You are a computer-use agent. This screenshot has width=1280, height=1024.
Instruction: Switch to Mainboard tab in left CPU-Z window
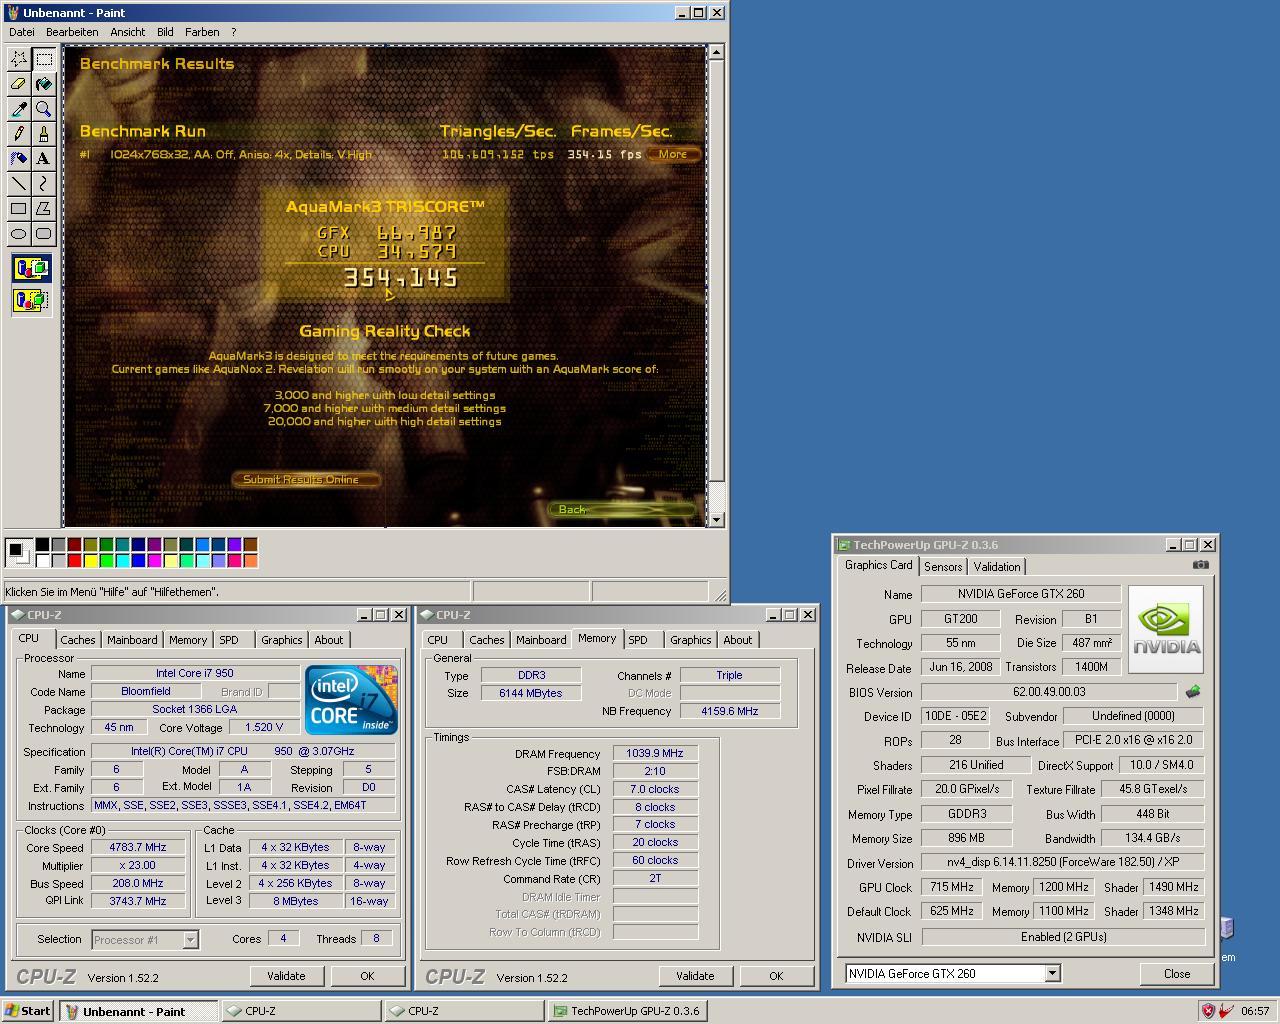[132, 640]
